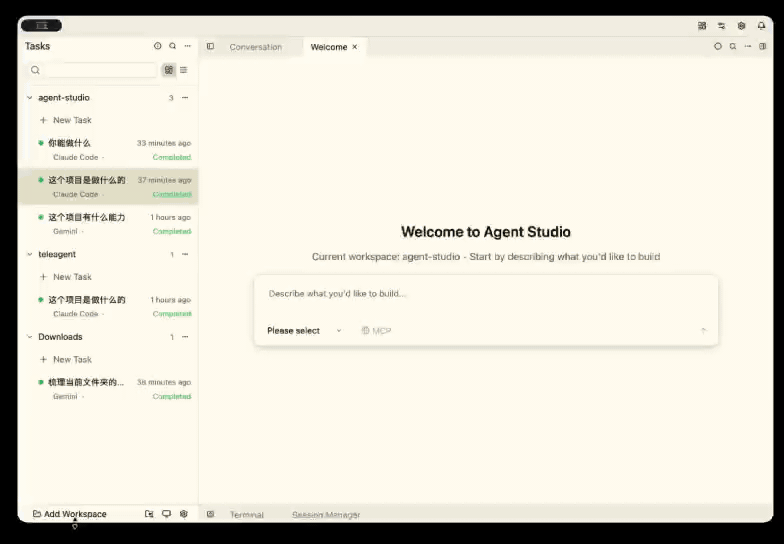The image size is (784, 544).
Task: Open the Tasks header more options menu
Action: click(188, 46)
